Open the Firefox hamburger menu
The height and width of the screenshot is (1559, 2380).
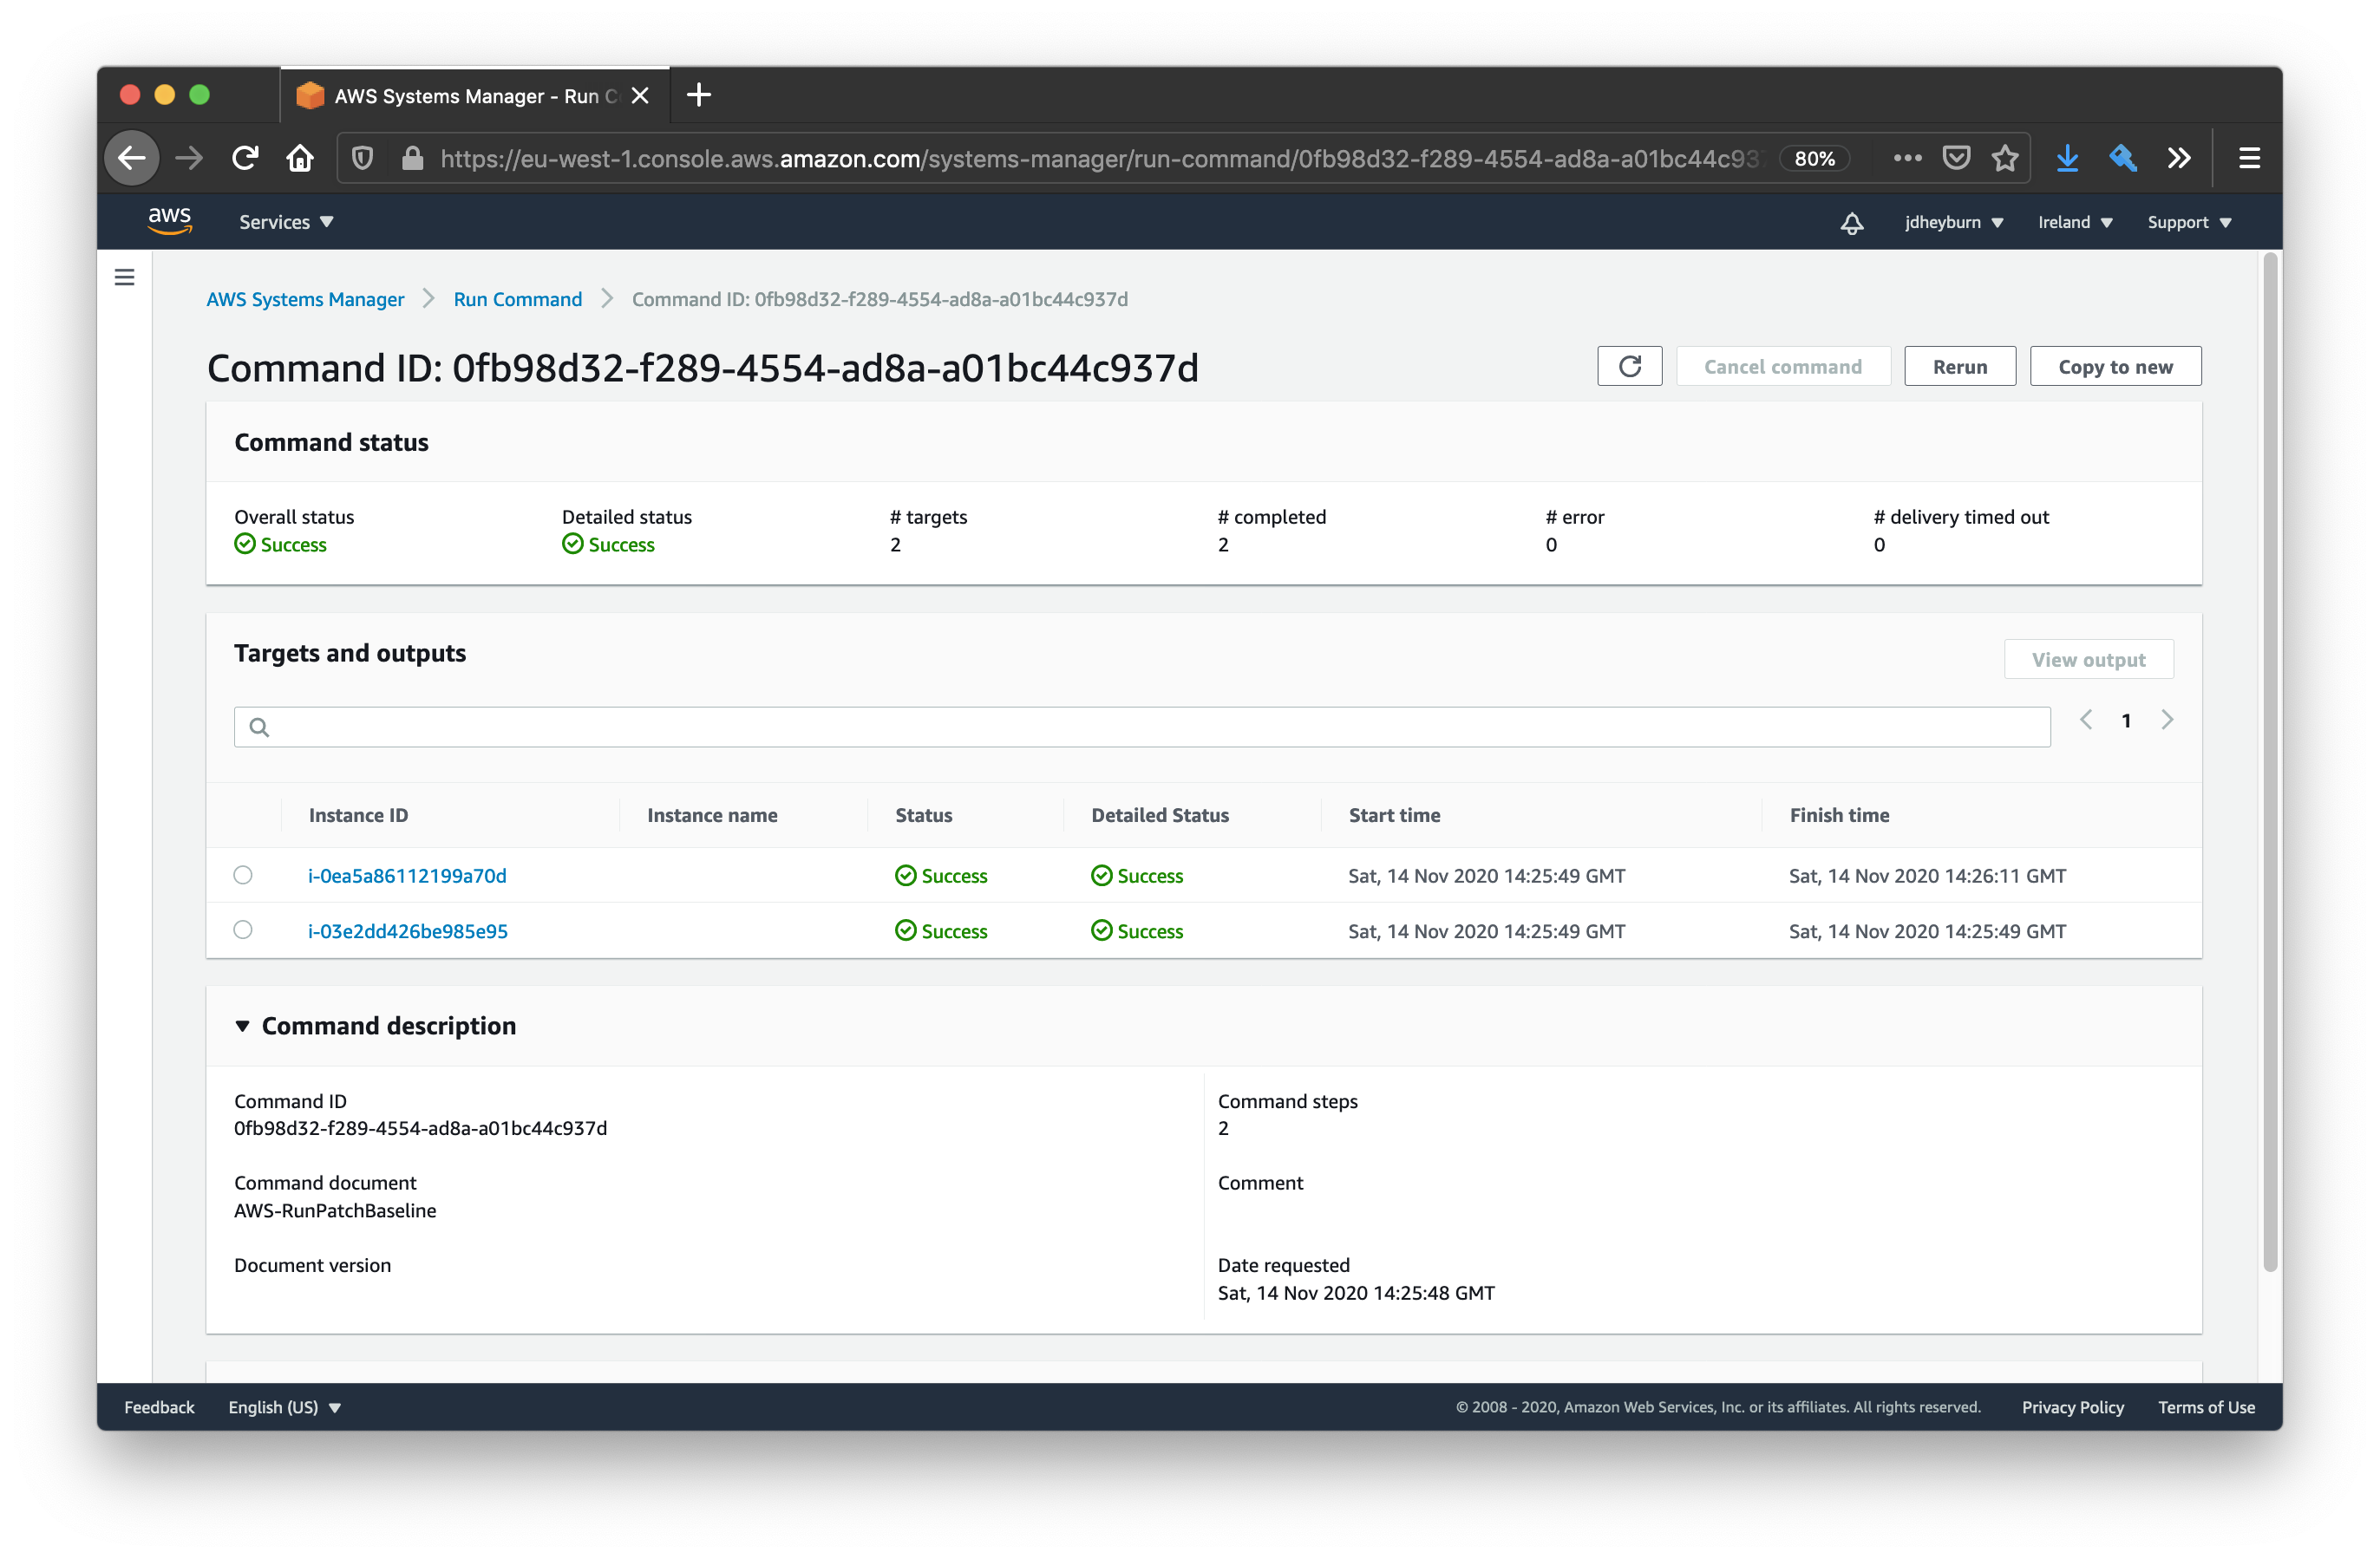pos(2249,158)
